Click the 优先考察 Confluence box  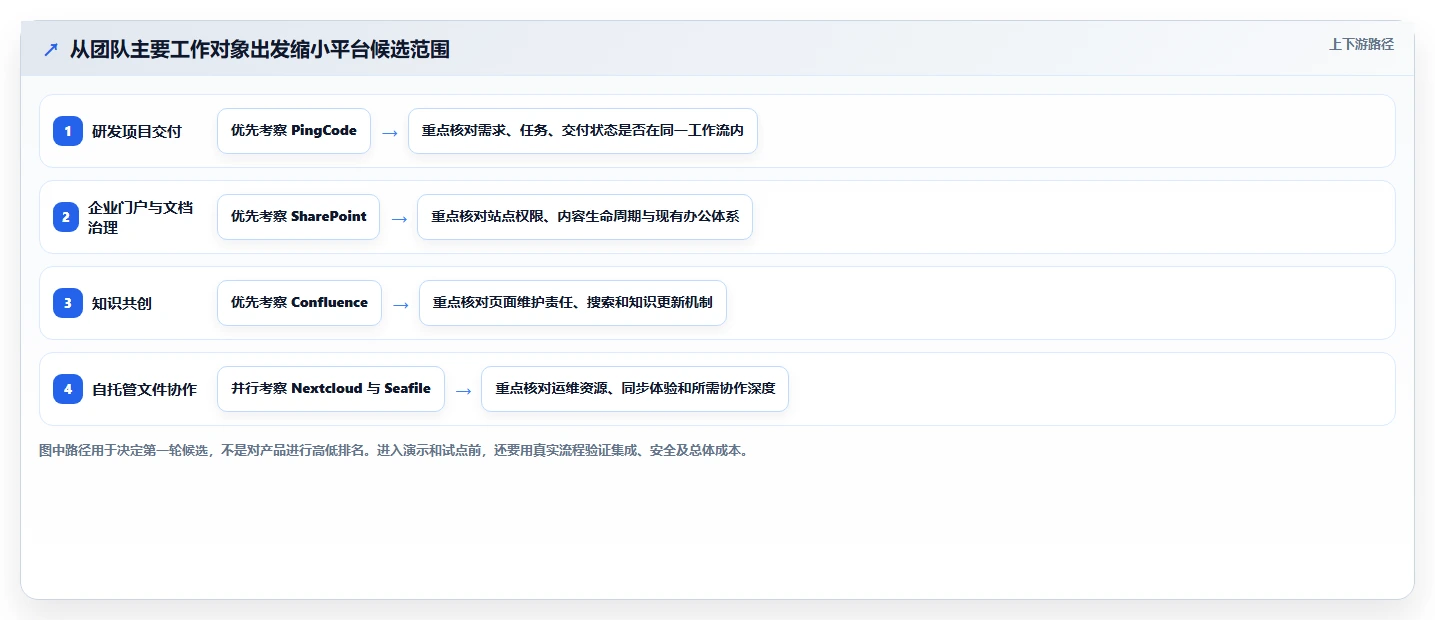click(300, 303)
